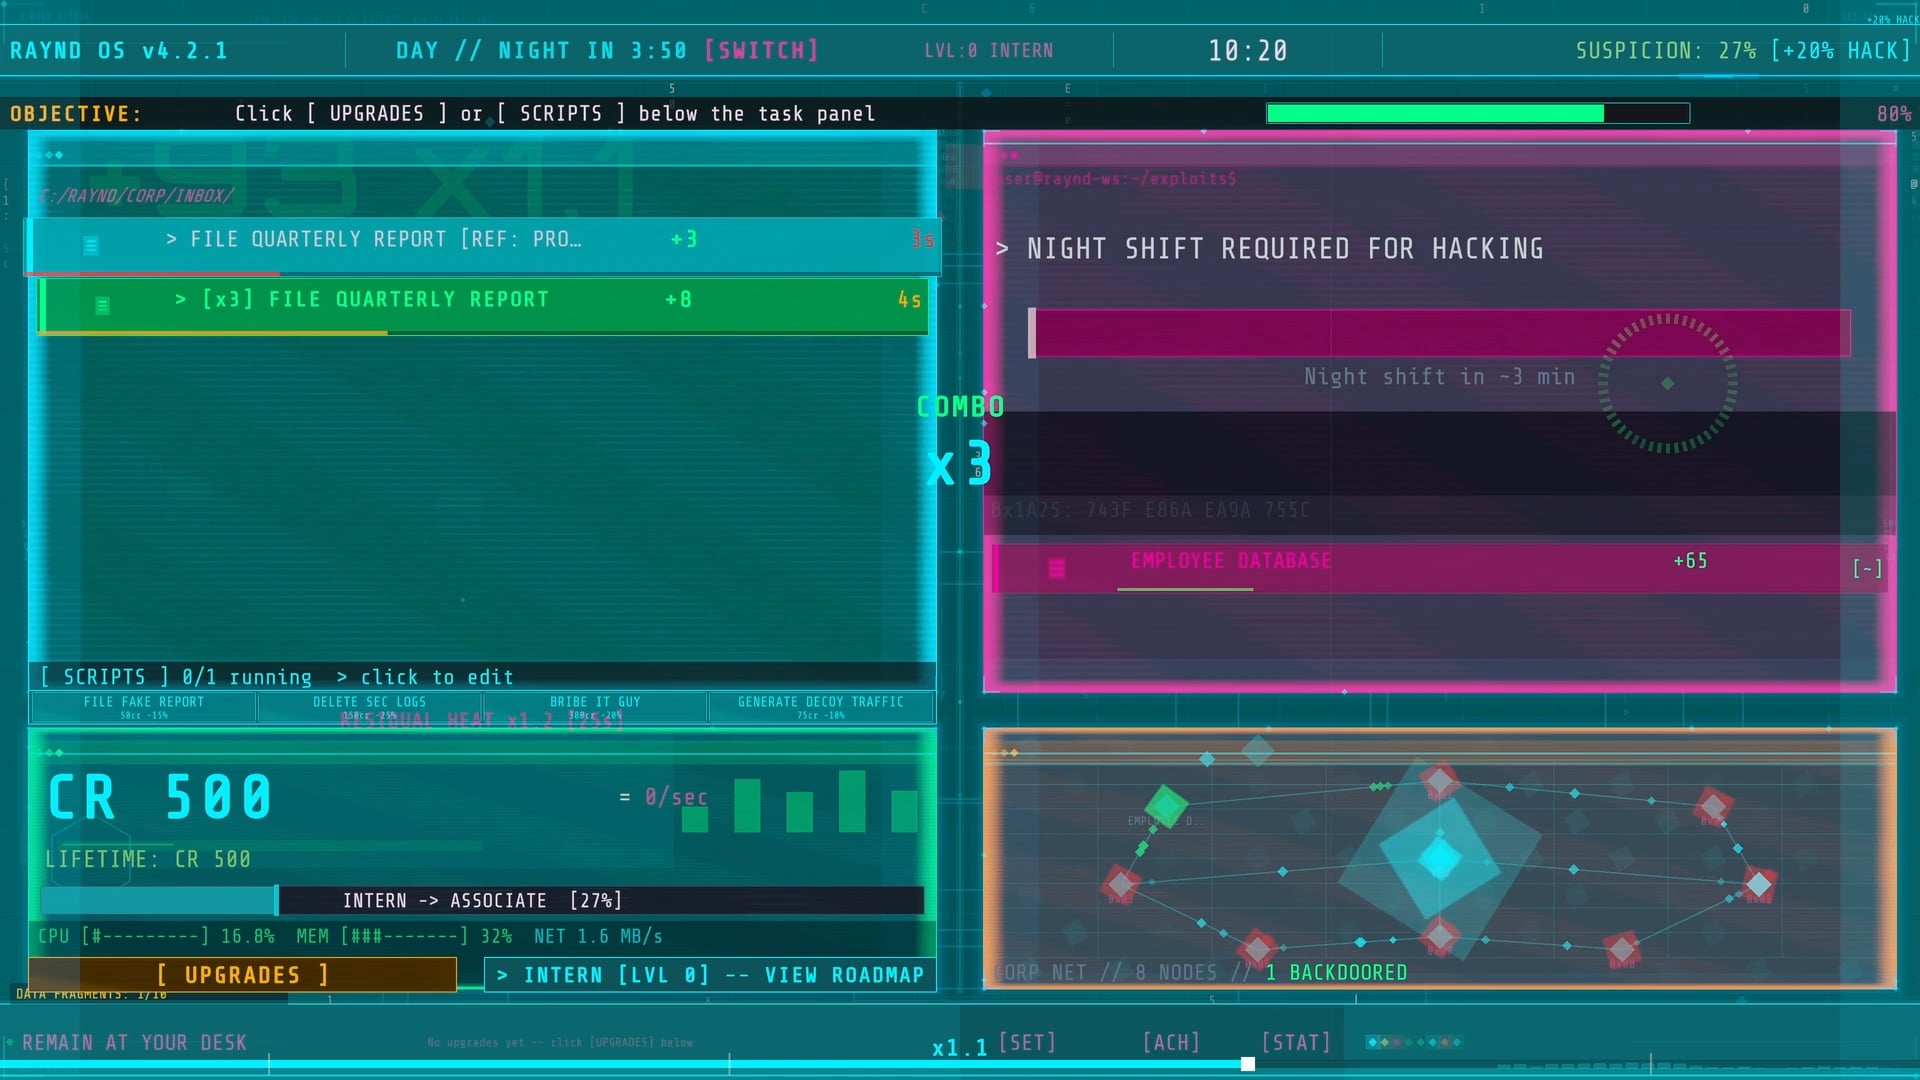
Task: Select the far-left red network node
Action: coord(1120,884)
